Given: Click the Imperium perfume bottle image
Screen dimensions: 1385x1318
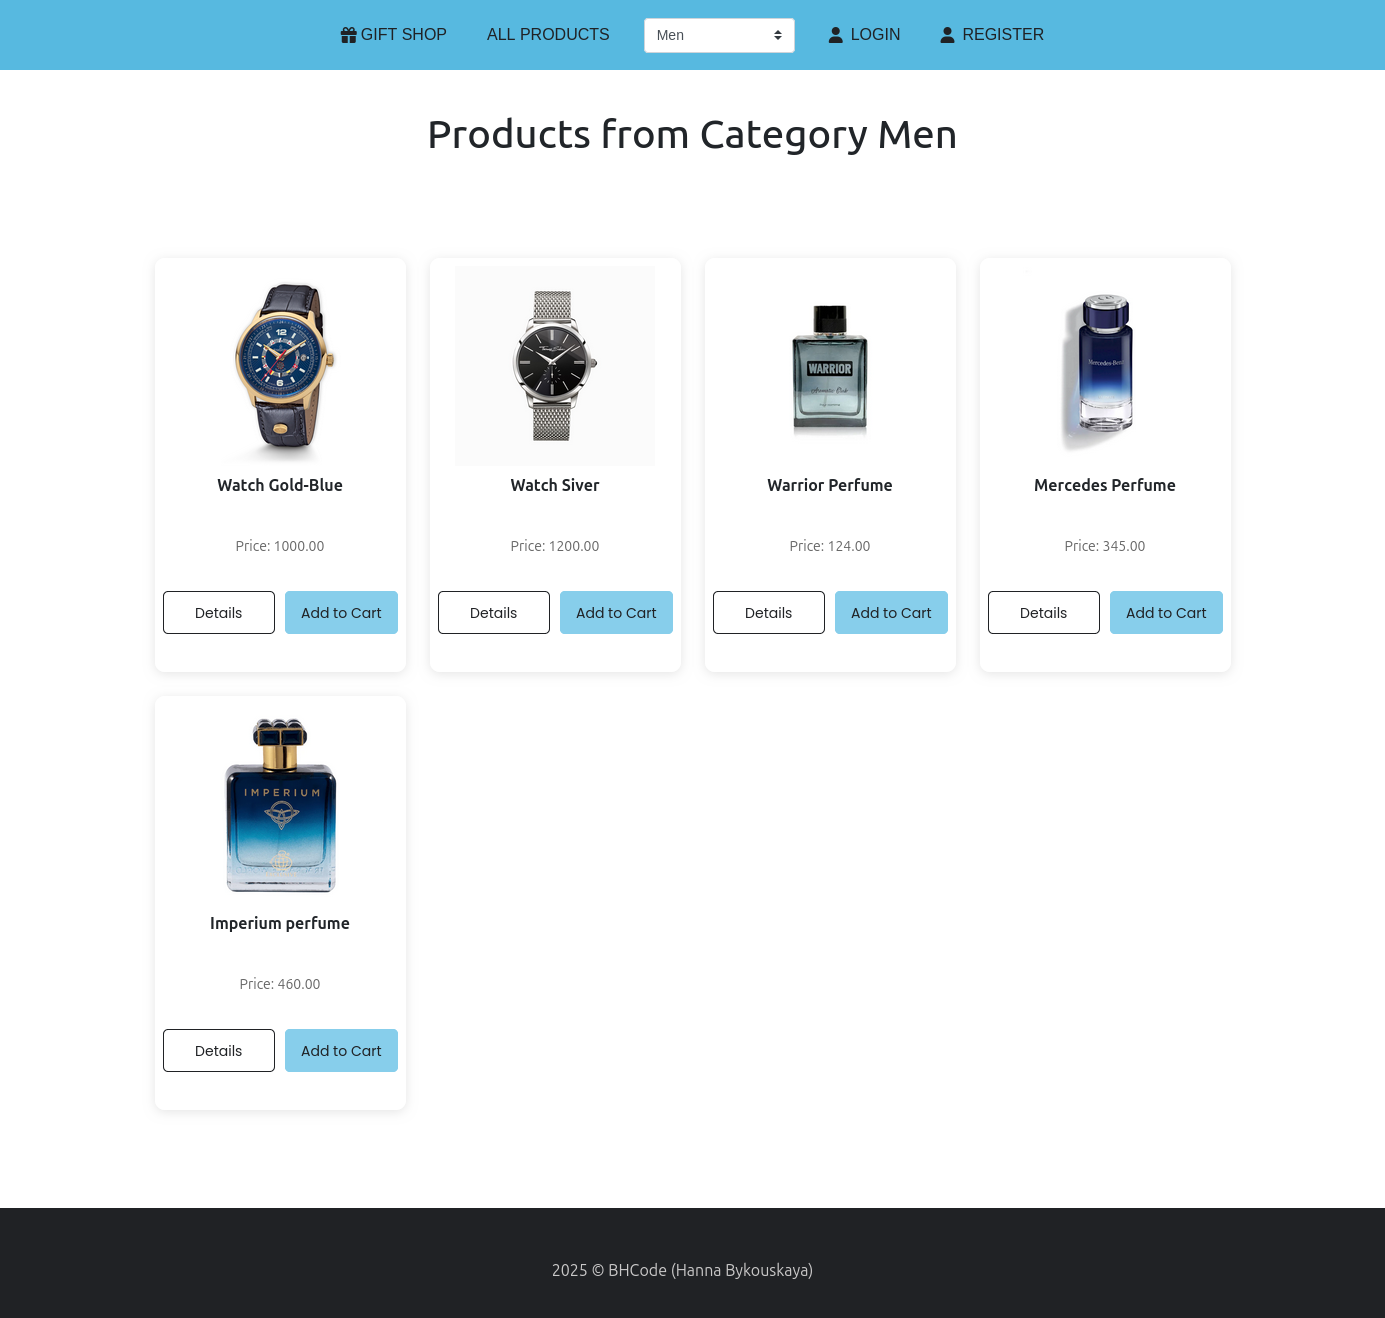Looking at the screenshot, I should 281,804.
